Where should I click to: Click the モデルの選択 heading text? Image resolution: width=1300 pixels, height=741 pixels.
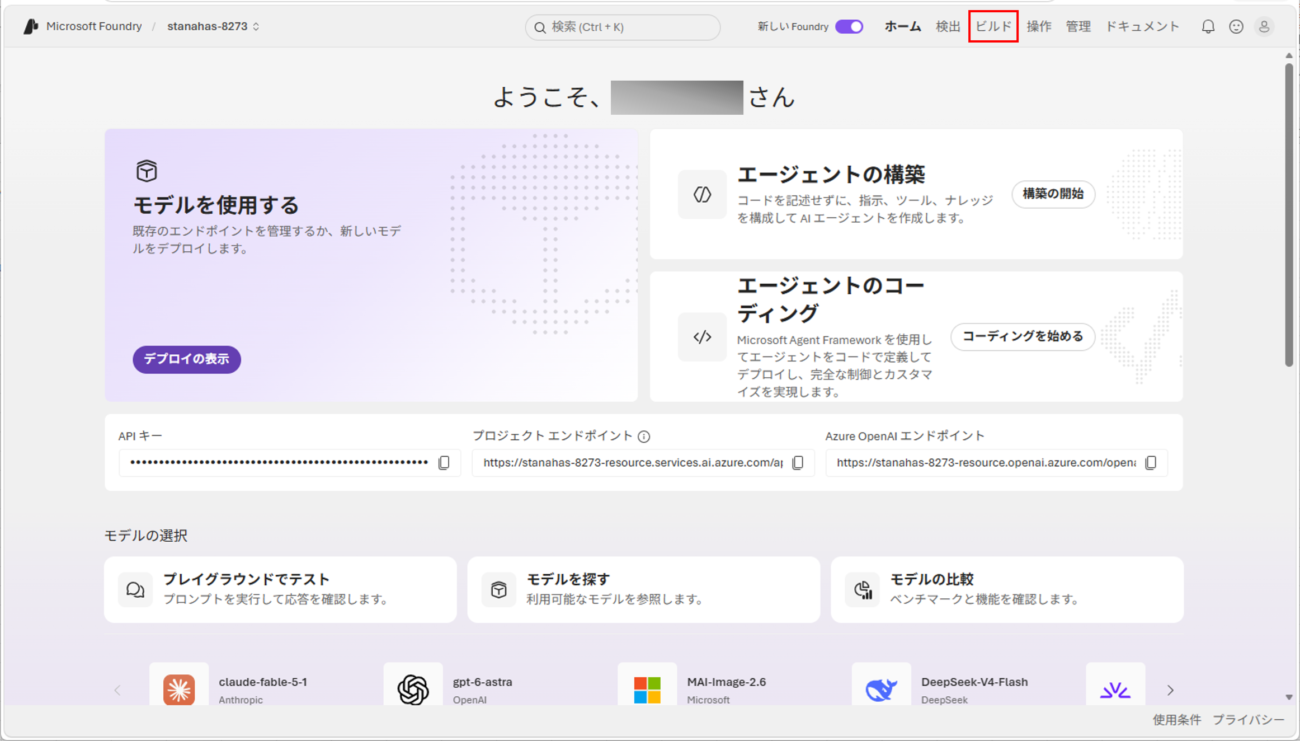(x=146, y=536)
